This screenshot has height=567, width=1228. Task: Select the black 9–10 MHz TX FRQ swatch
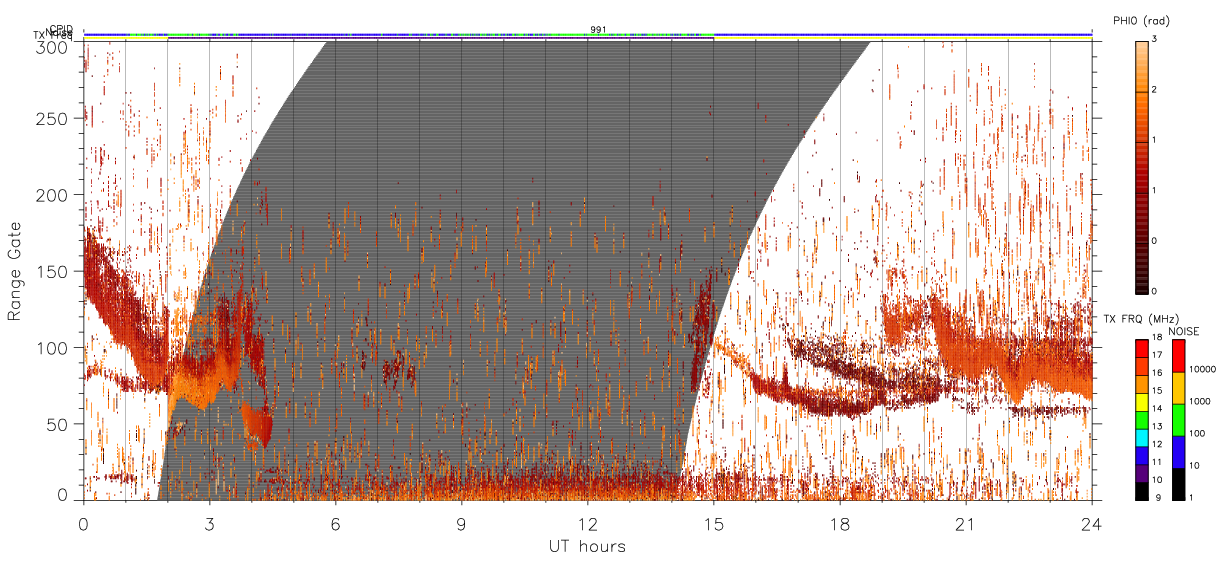(x=1141, y=490)
